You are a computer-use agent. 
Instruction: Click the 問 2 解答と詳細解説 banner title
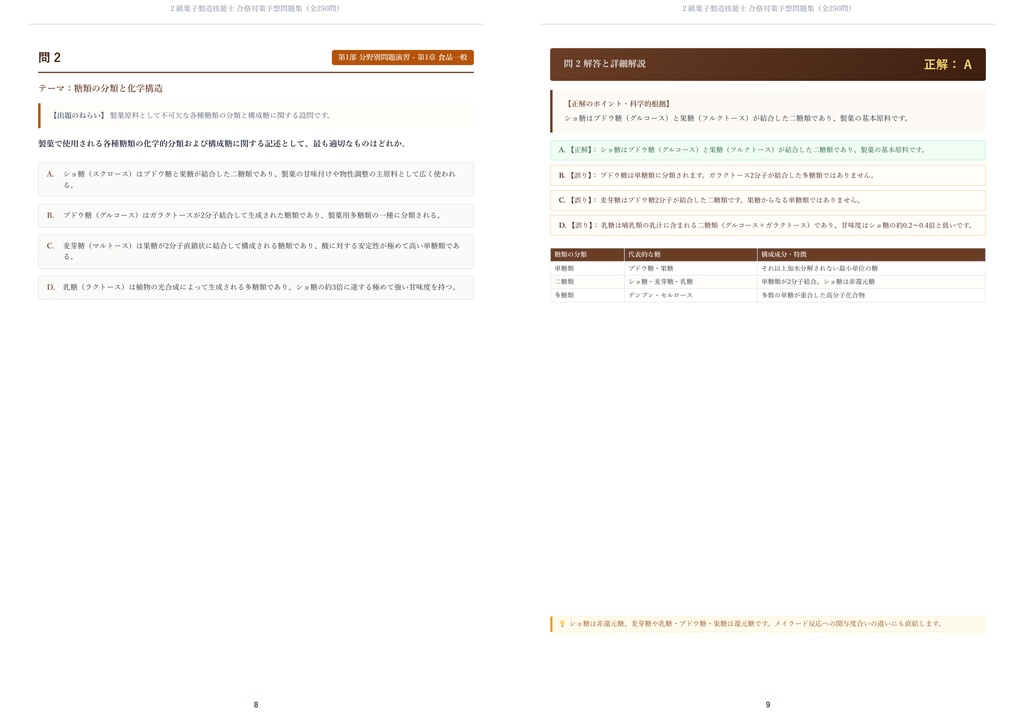tap(605, 64)
